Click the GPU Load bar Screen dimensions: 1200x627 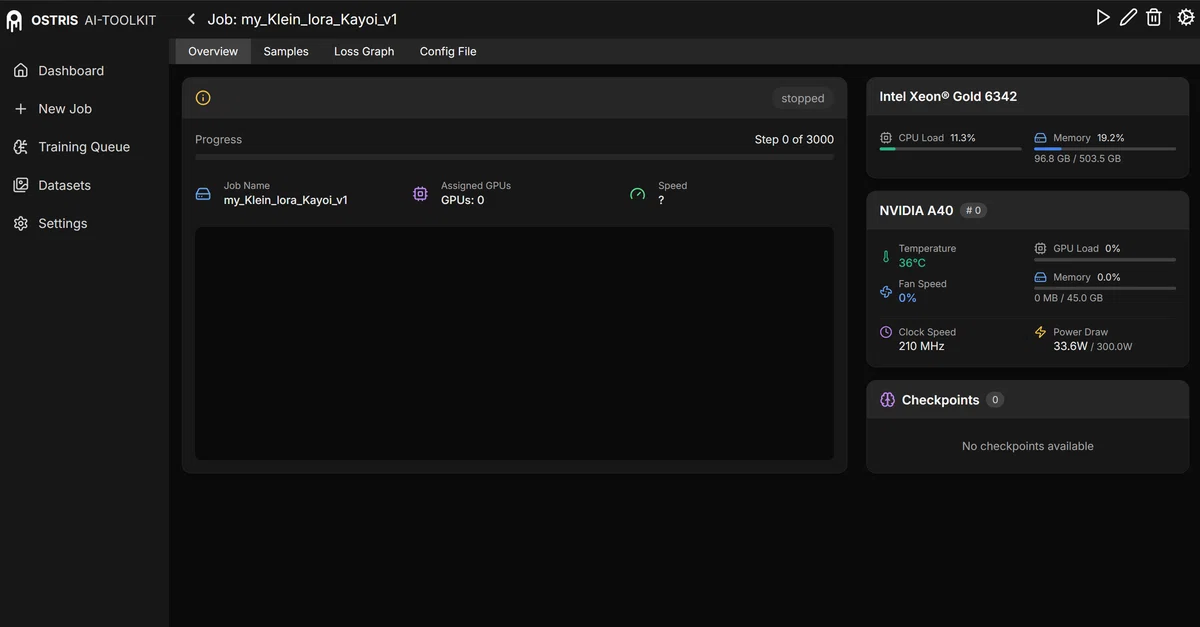click(x=1105, y=260)
